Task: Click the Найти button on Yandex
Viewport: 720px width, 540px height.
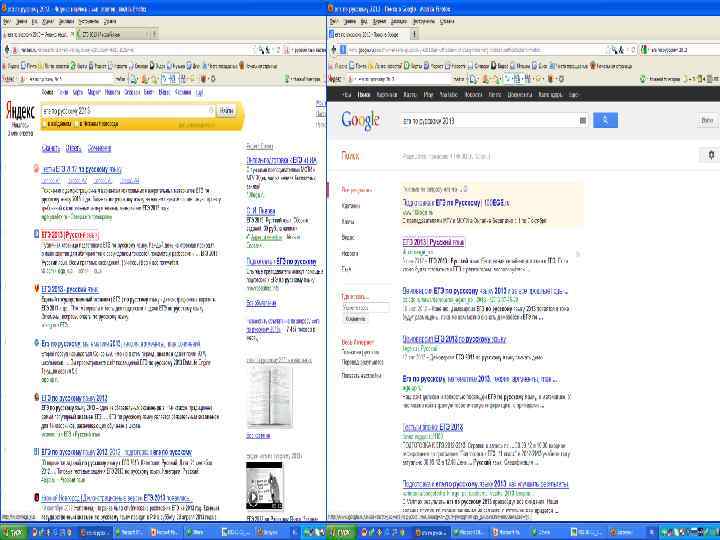Action: pyautogui.click(x=226, y=111)
